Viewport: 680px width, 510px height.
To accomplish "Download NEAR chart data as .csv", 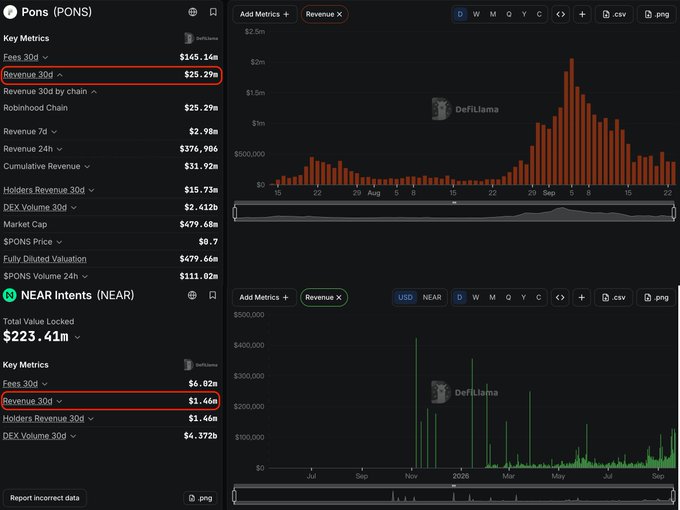I will point(614,298).
